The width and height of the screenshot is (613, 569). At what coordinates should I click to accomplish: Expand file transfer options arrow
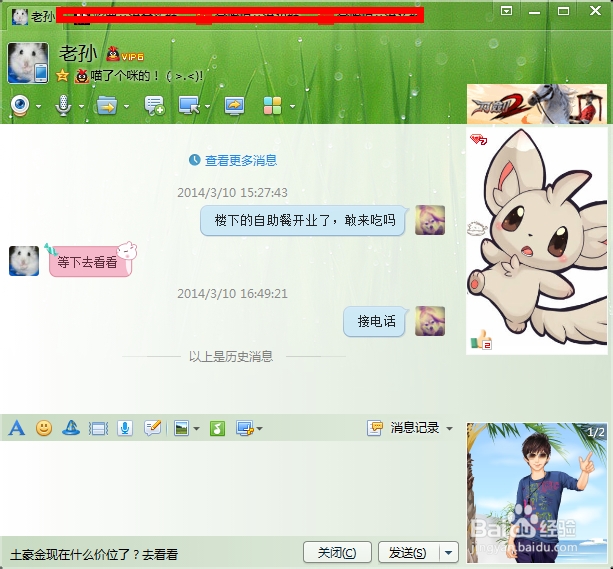click(x=126, y=106)
